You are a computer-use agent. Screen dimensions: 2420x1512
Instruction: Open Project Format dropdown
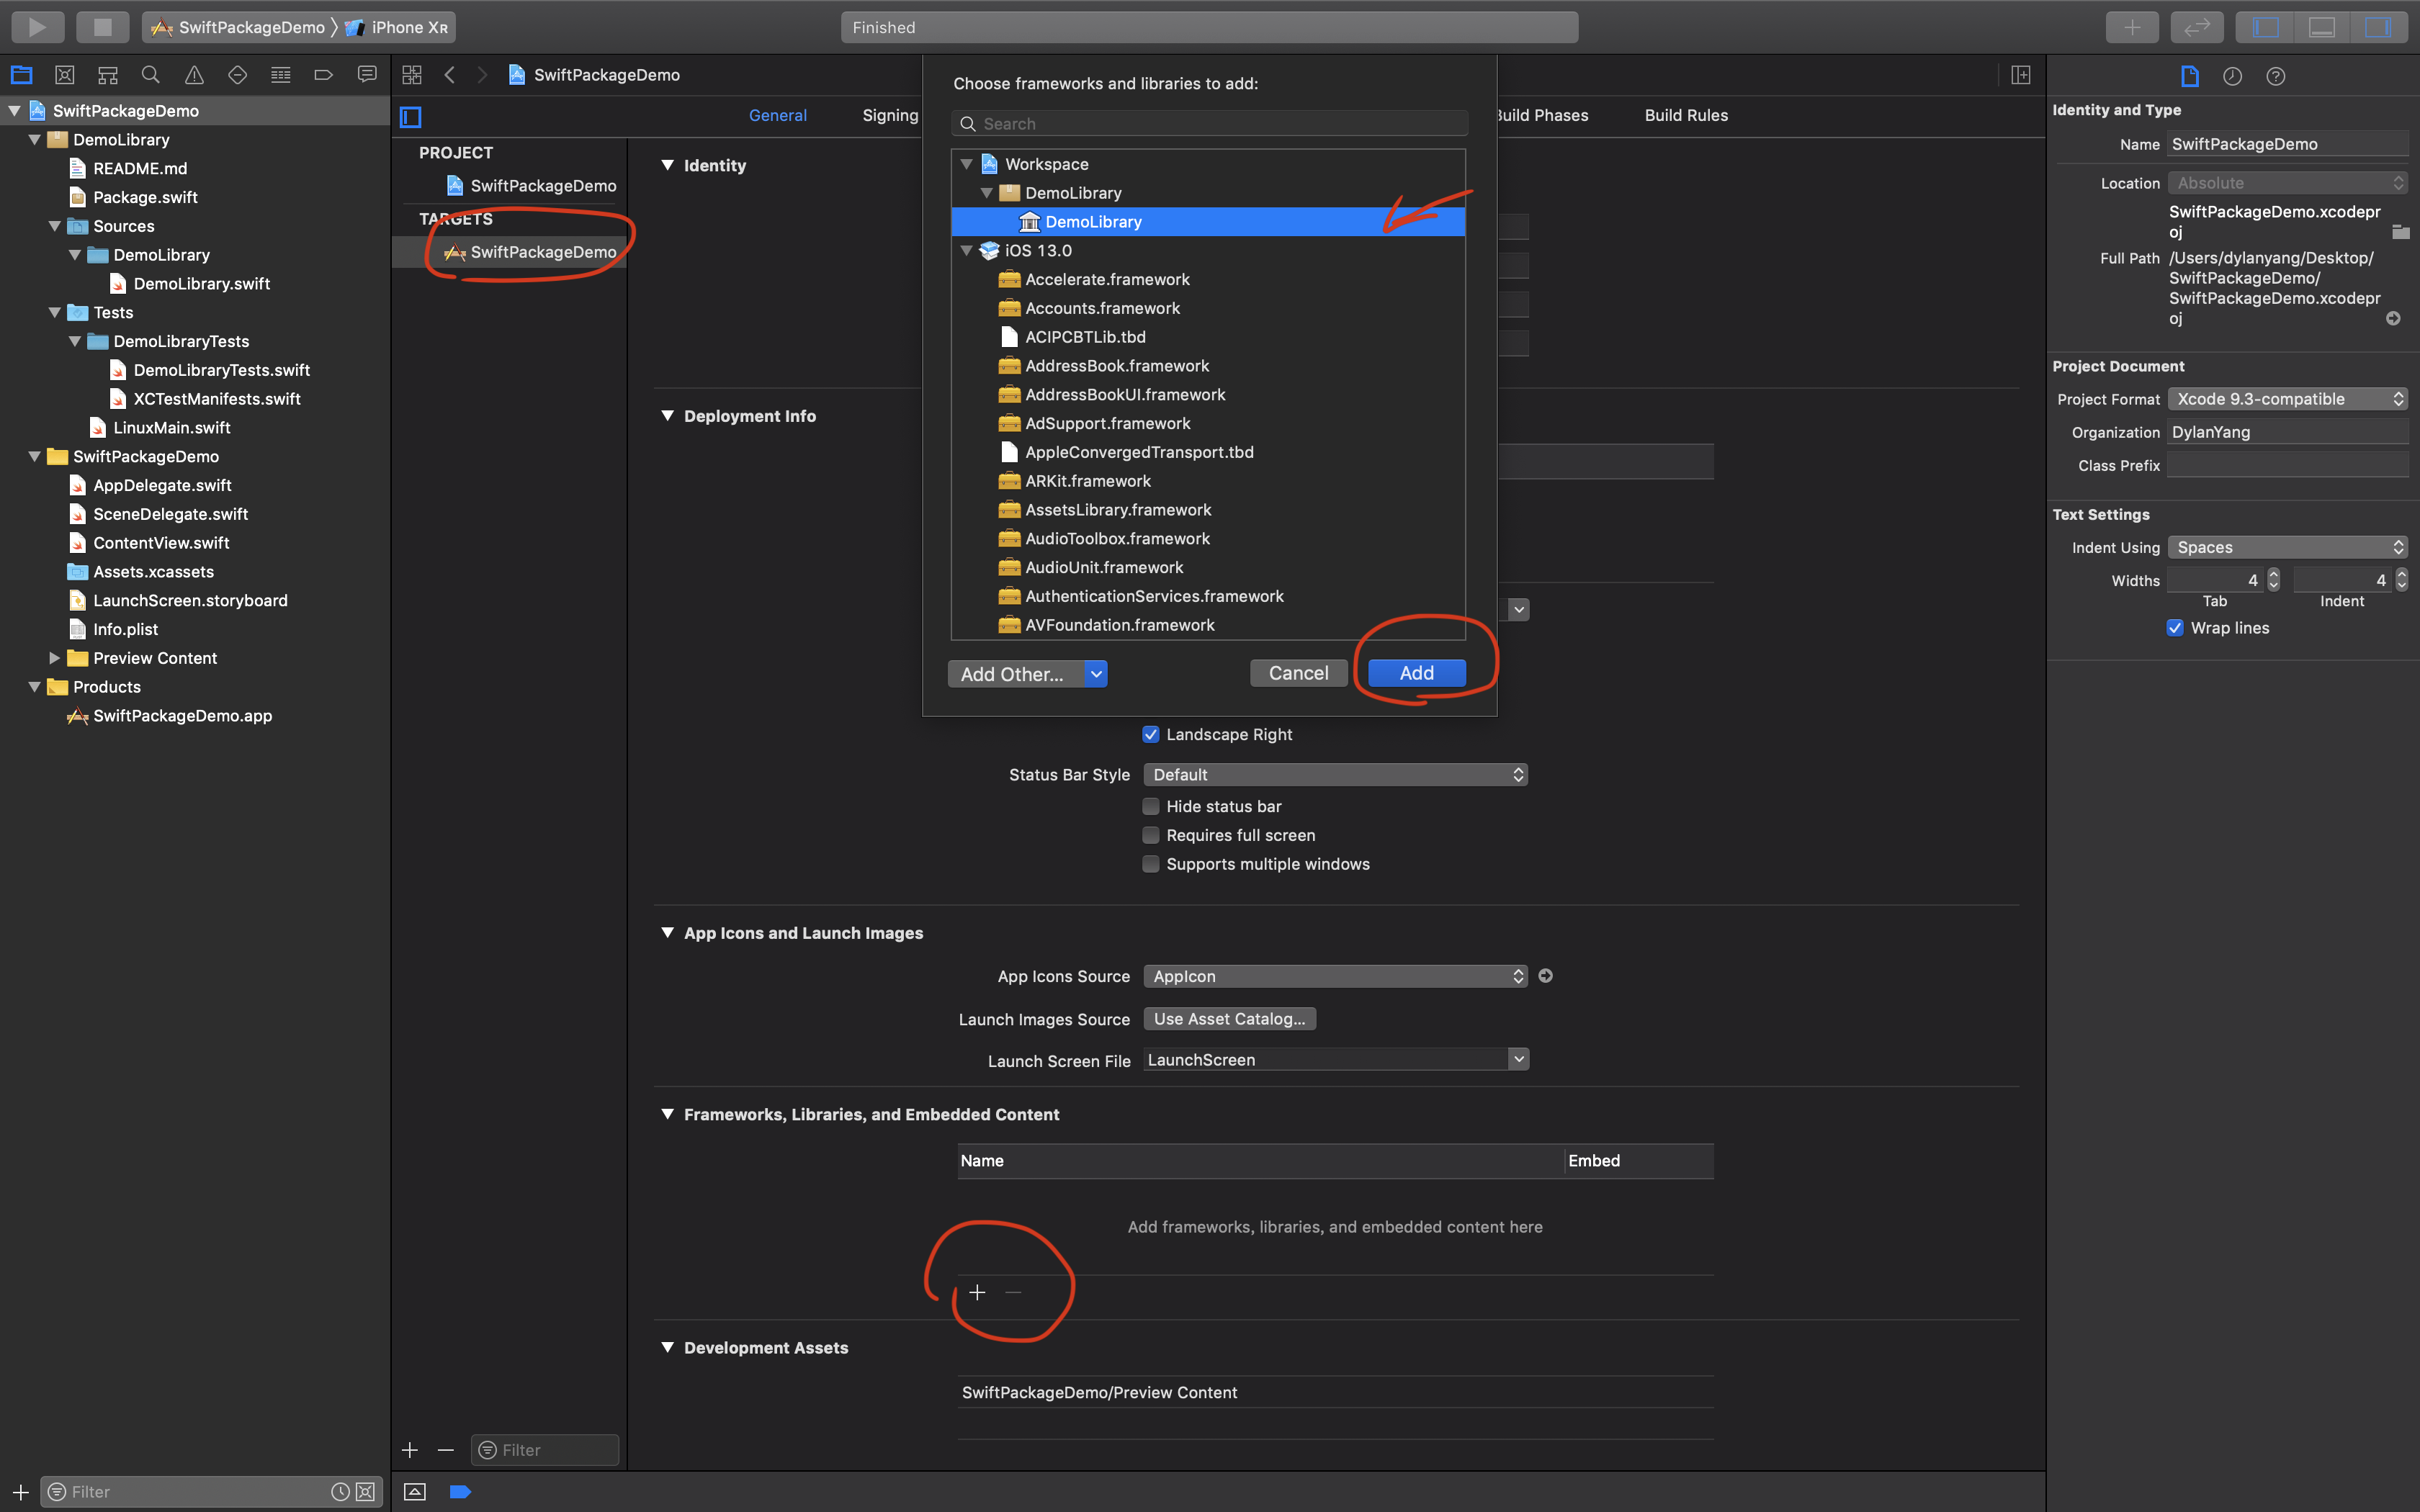2287,399
